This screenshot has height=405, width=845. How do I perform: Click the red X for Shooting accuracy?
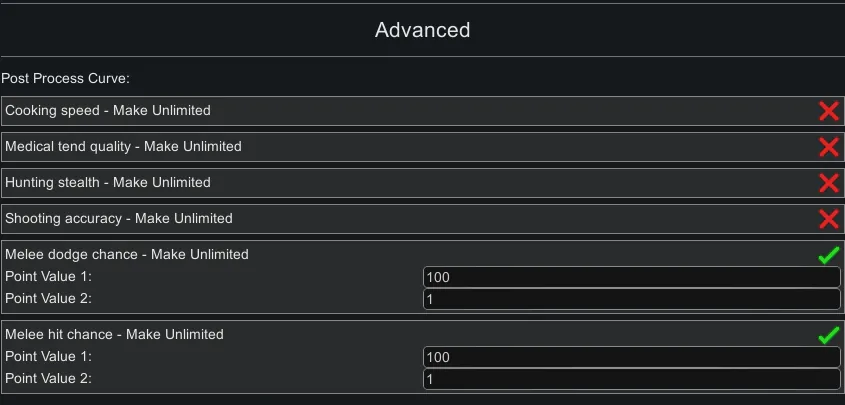828,219
